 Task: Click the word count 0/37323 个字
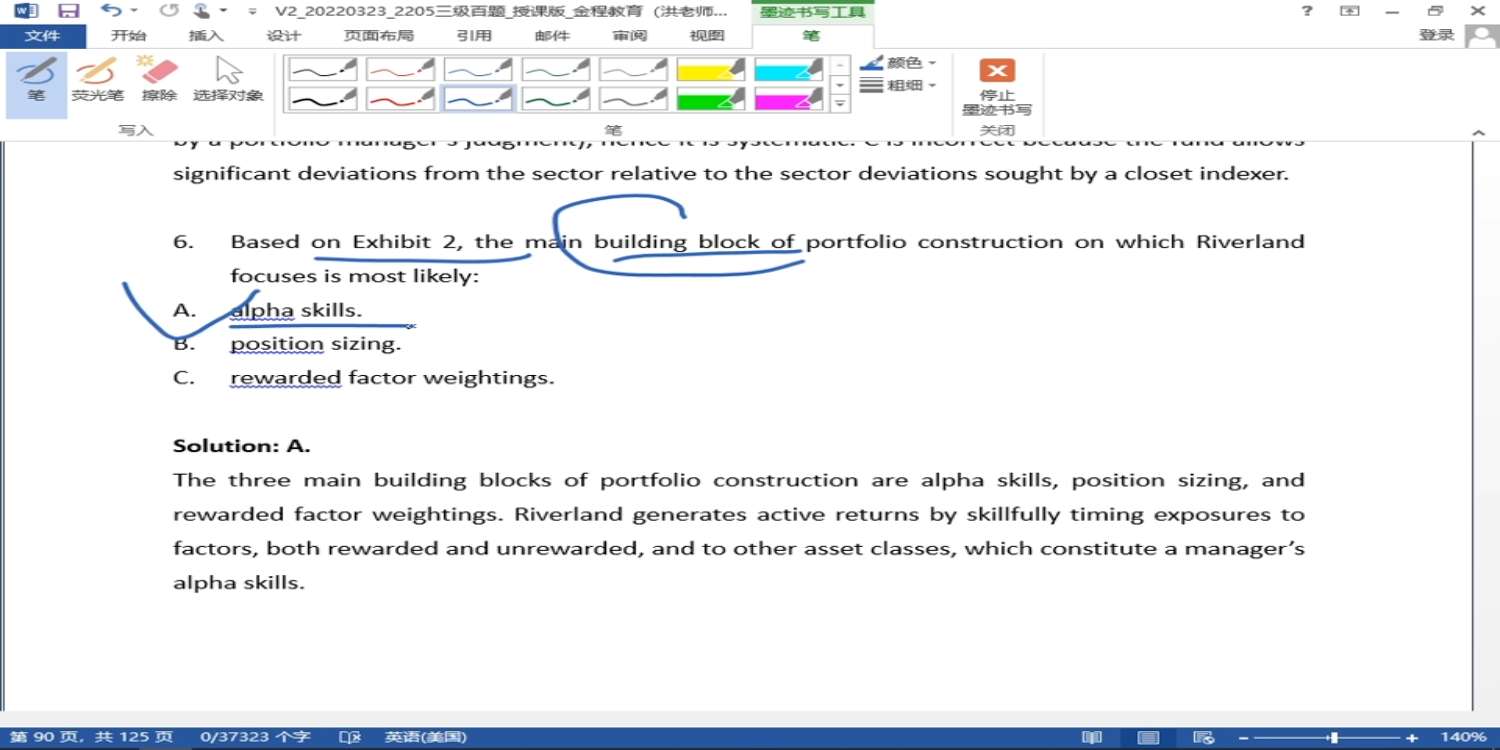point(254,737)
